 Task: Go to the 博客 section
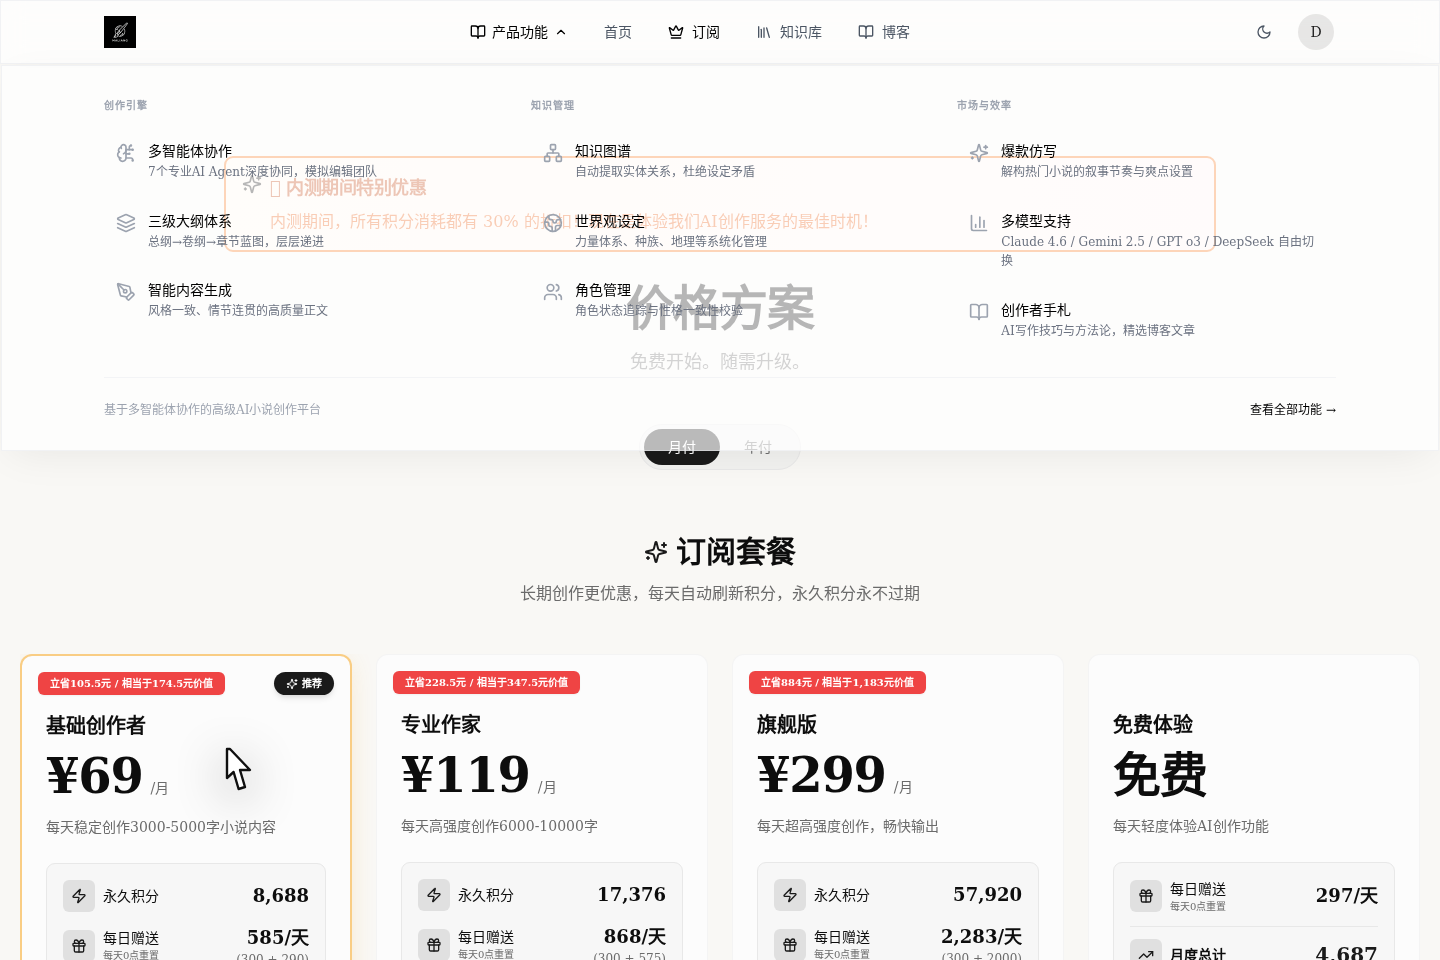883,31
